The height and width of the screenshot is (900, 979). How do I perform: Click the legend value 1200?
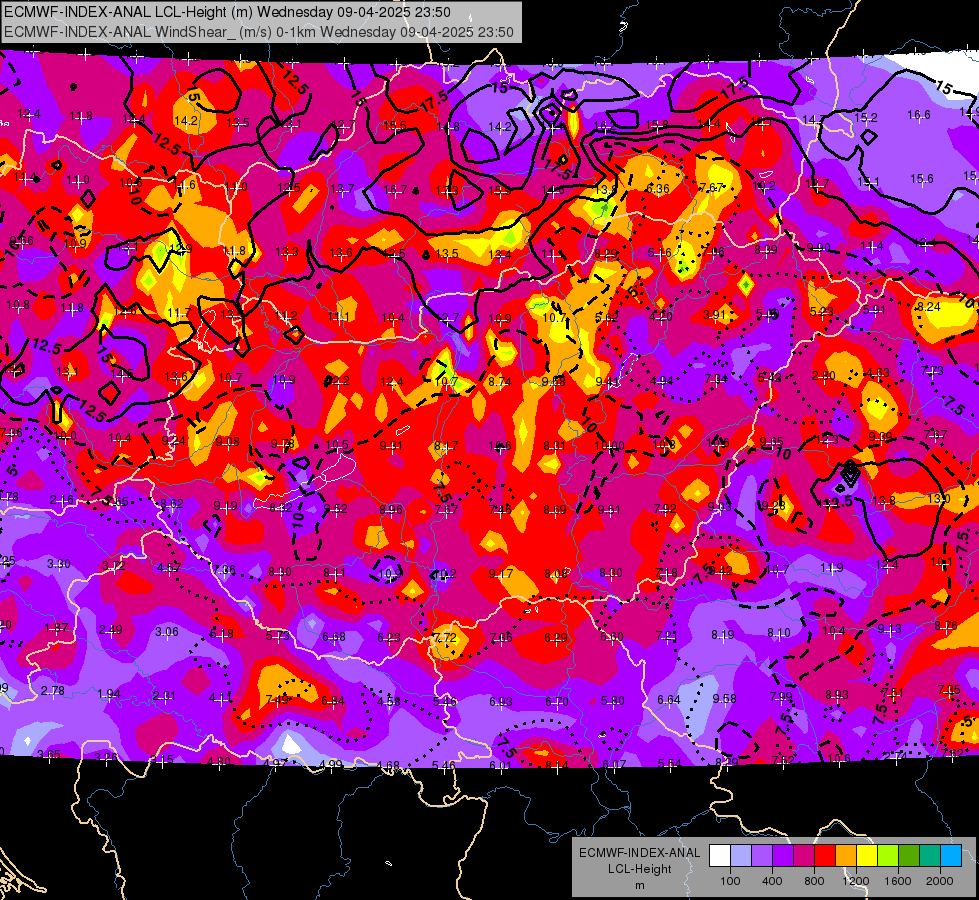(856, 881)
